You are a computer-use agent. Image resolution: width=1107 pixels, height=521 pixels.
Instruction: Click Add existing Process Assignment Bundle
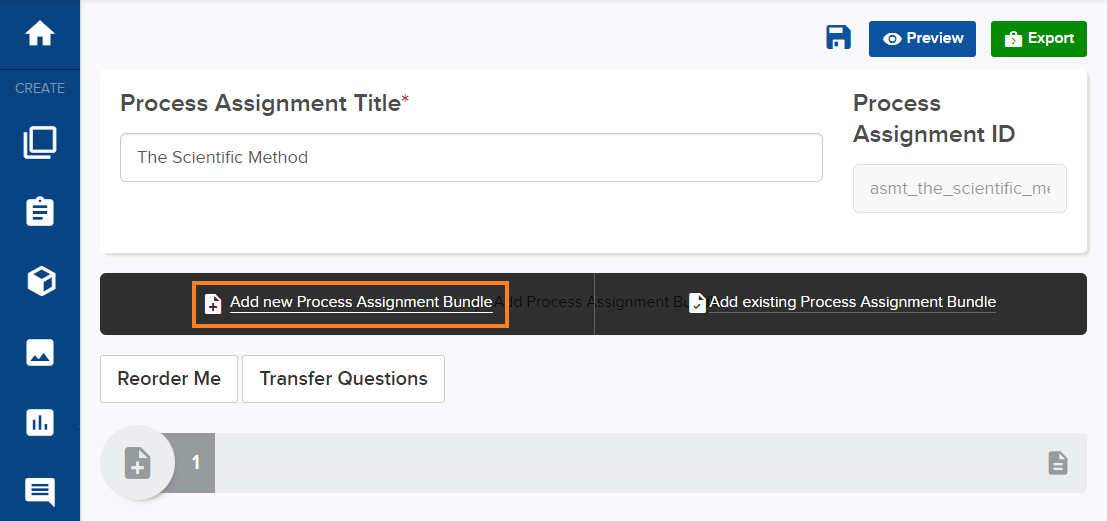852,303
